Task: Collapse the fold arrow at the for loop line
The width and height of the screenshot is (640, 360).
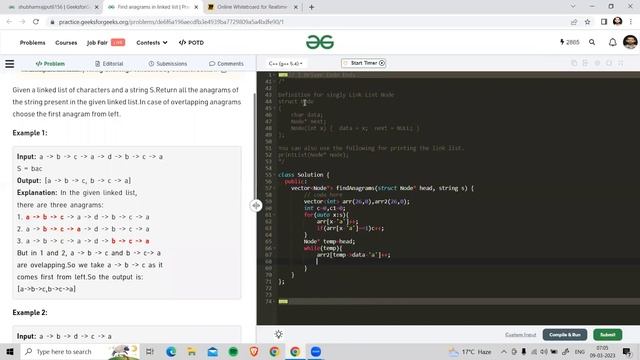Action: (x=274, y=215)
